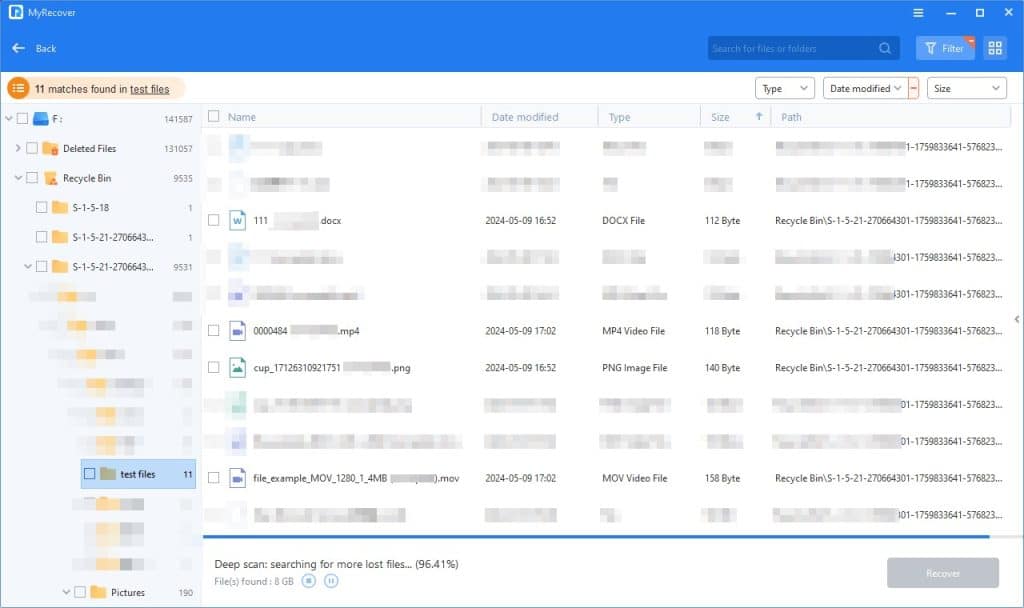Check the 0000484 mp4 file checkbox
The image size is (1024, 608).
(214, 330)
